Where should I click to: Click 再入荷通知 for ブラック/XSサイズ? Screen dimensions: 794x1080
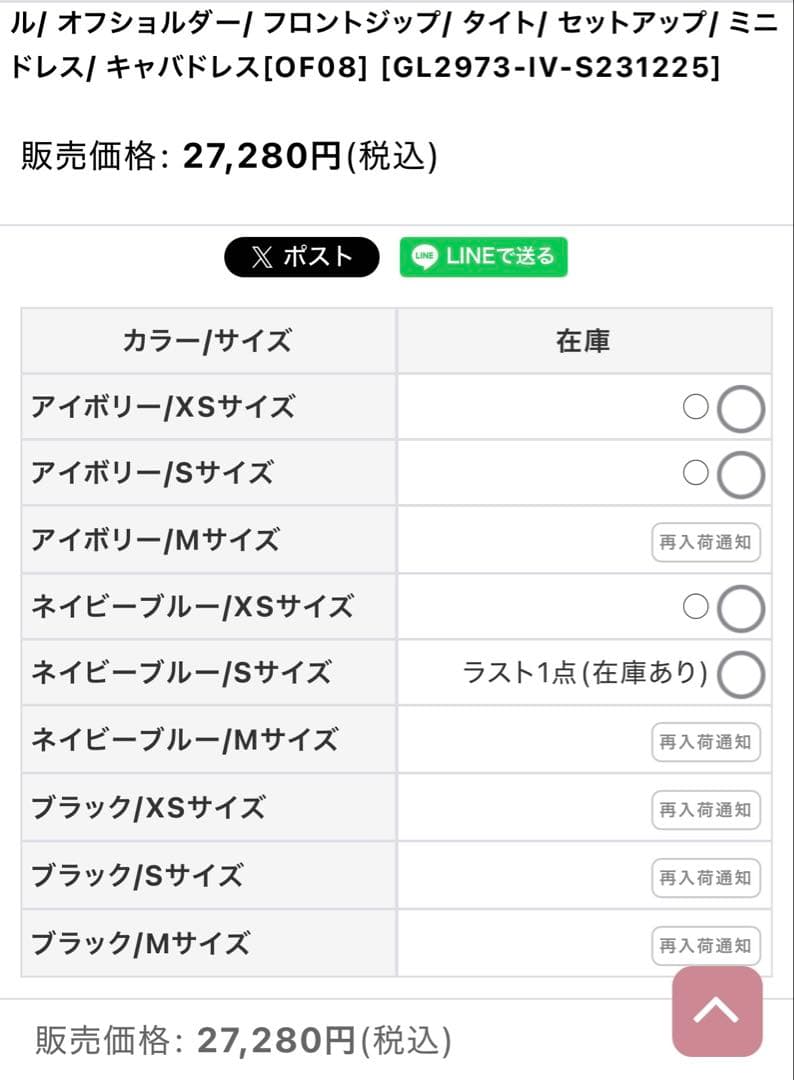(705, 810)
